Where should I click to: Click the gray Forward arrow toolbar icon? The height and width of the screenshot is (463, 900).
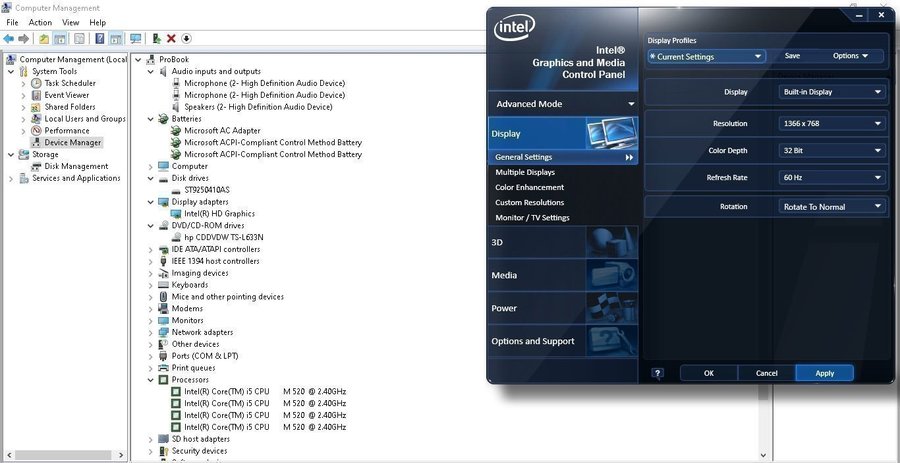pyautogui.click(x=24, y=38)
